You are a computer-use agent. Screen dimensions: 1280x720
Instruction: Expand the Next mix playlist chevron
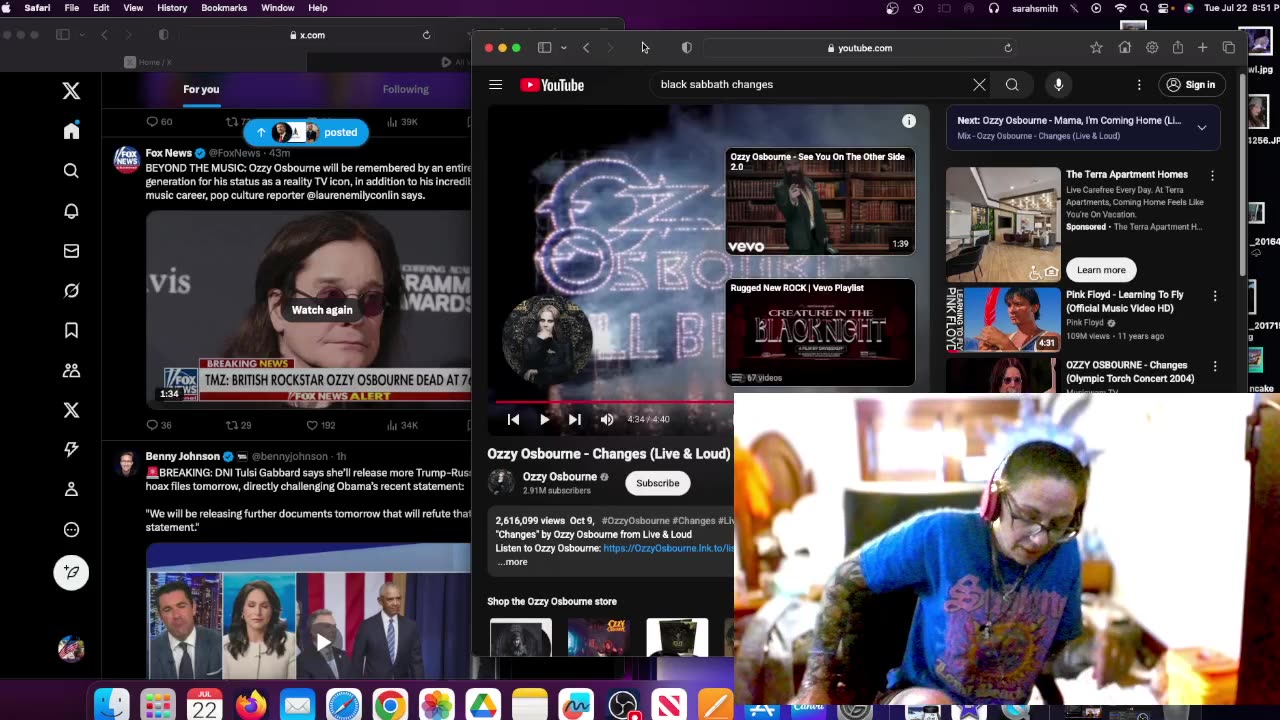pos(1201,128)
